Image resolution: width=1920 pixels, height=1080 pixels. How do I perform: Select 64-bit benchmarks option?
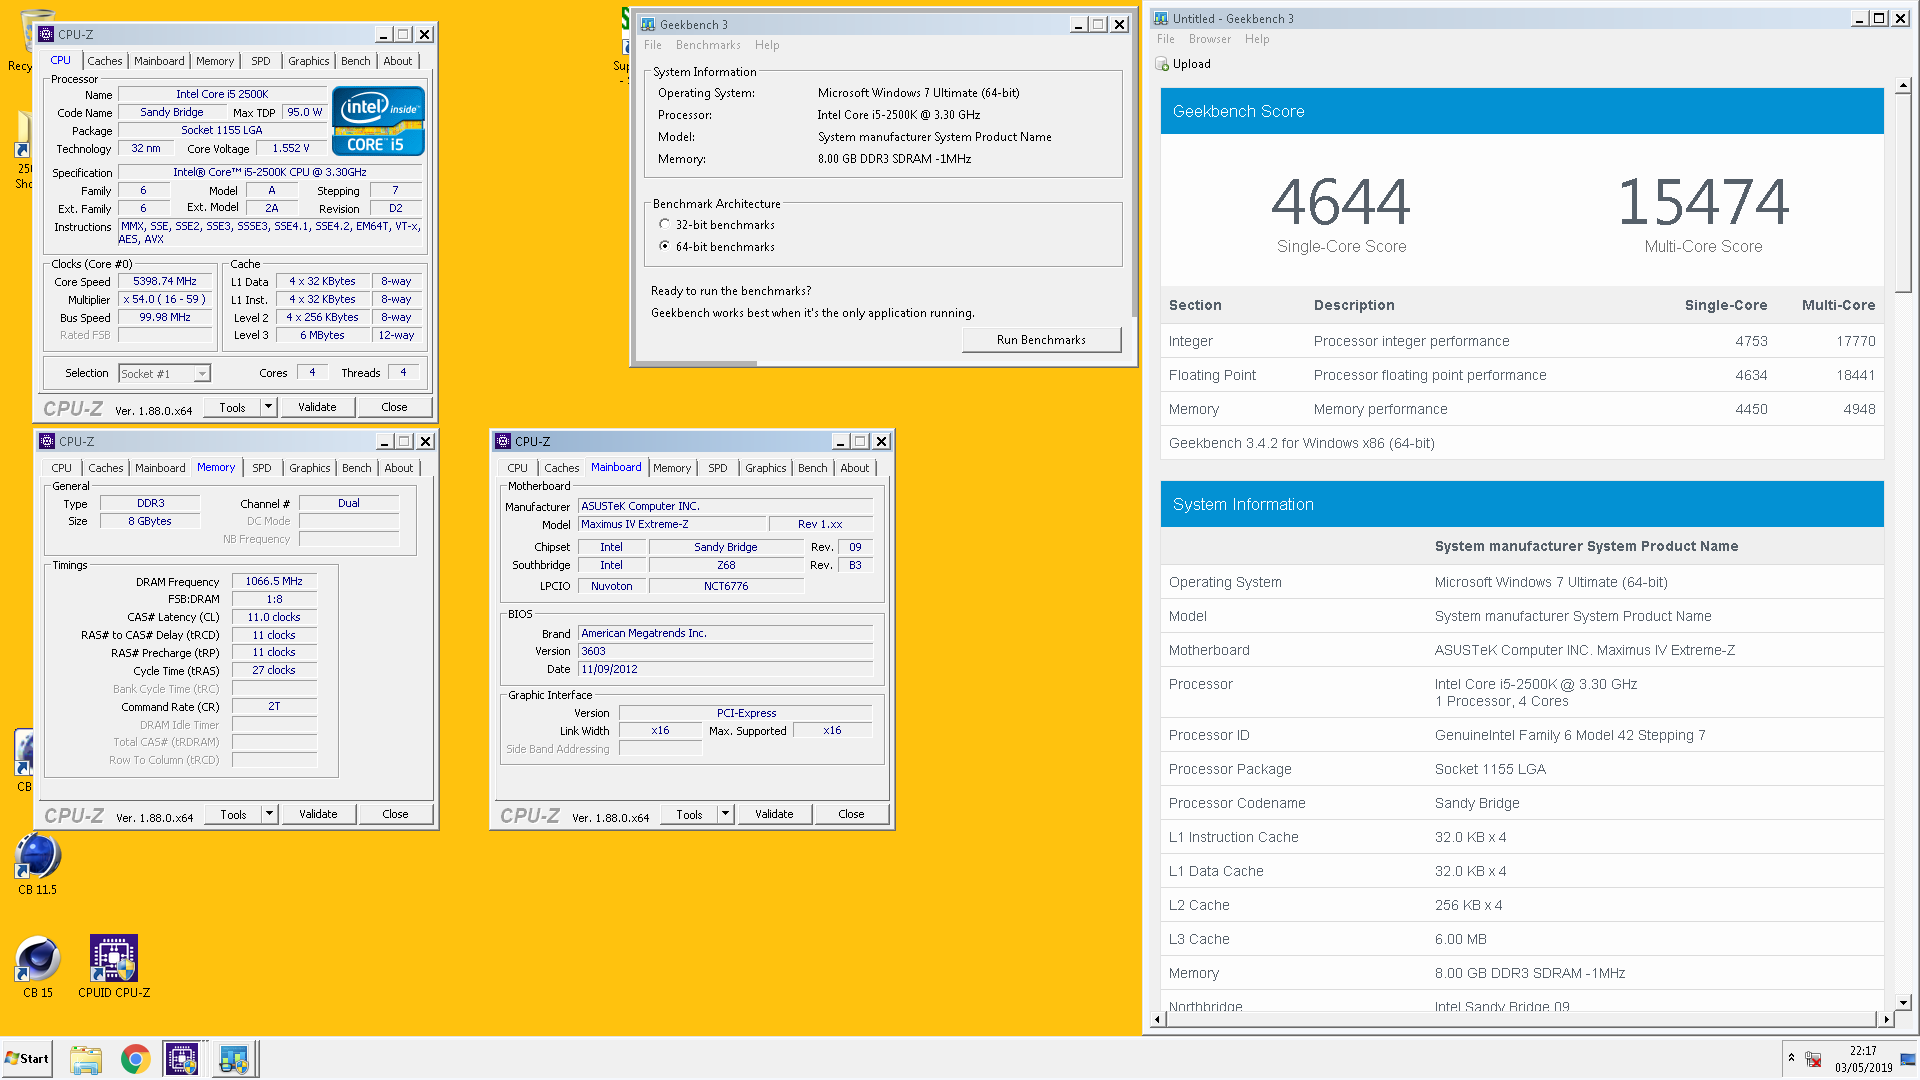[665, 246]
